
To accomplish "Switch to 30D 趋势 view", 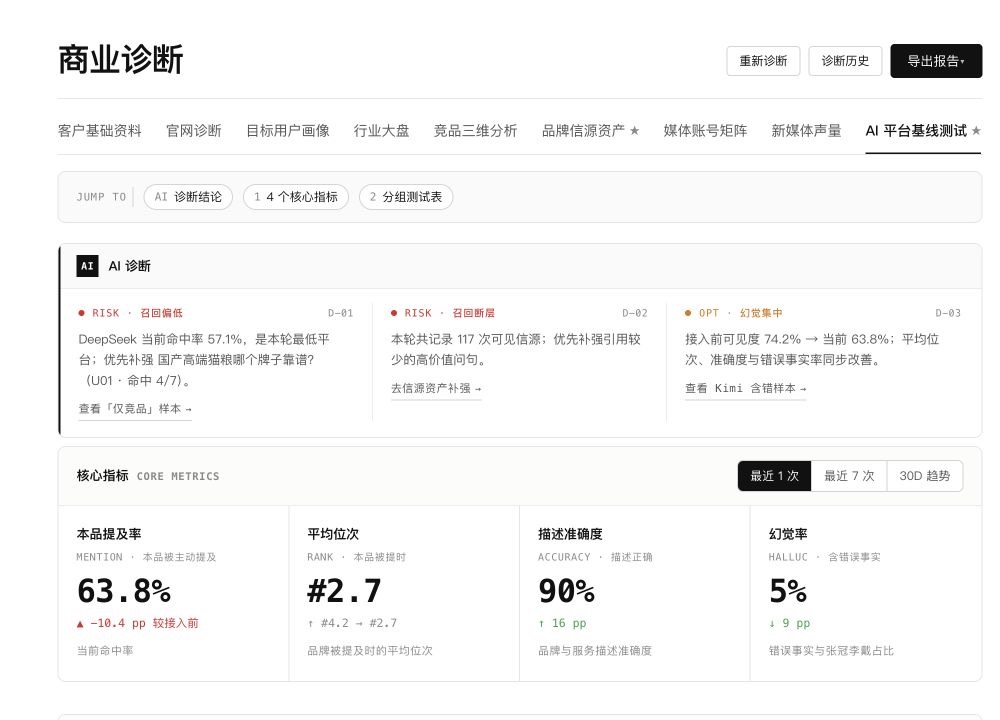I will coord(925,476).
